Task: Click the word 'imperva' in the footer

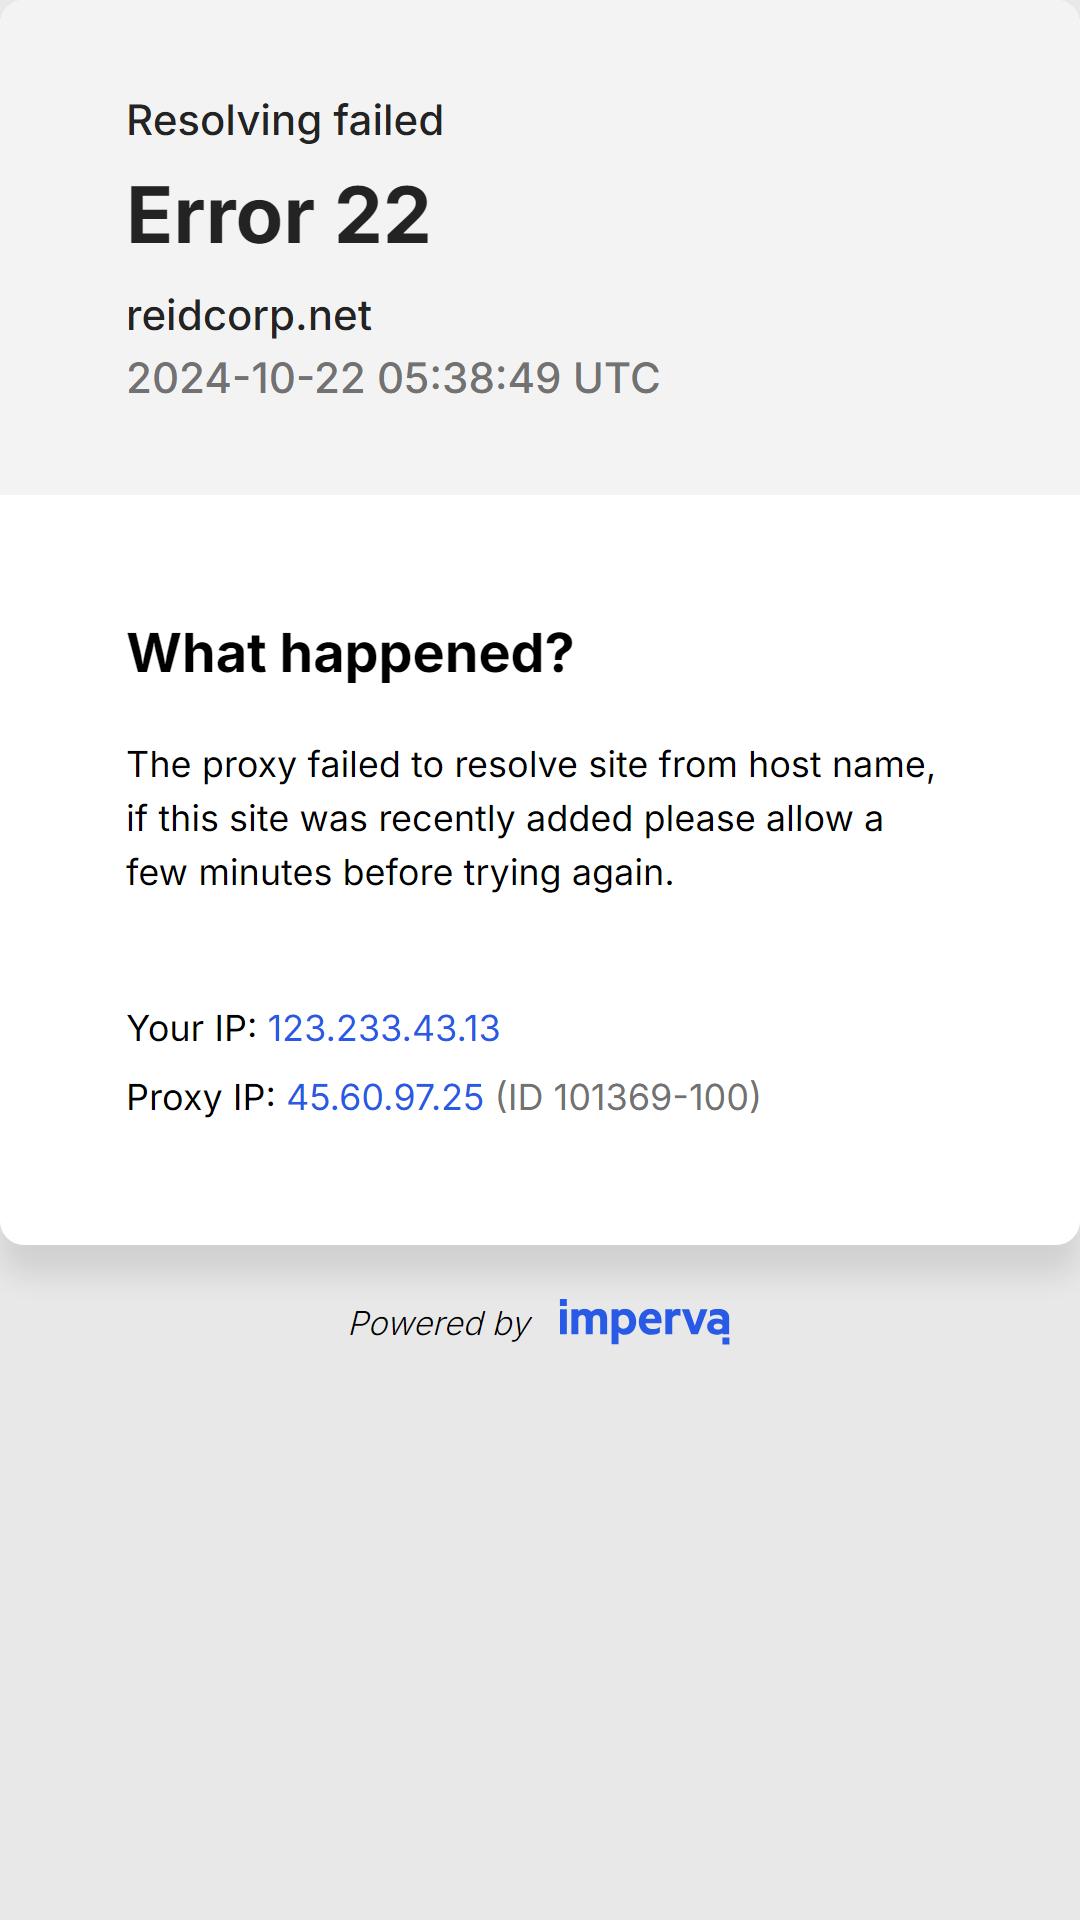Action: tap(644, 1321)
